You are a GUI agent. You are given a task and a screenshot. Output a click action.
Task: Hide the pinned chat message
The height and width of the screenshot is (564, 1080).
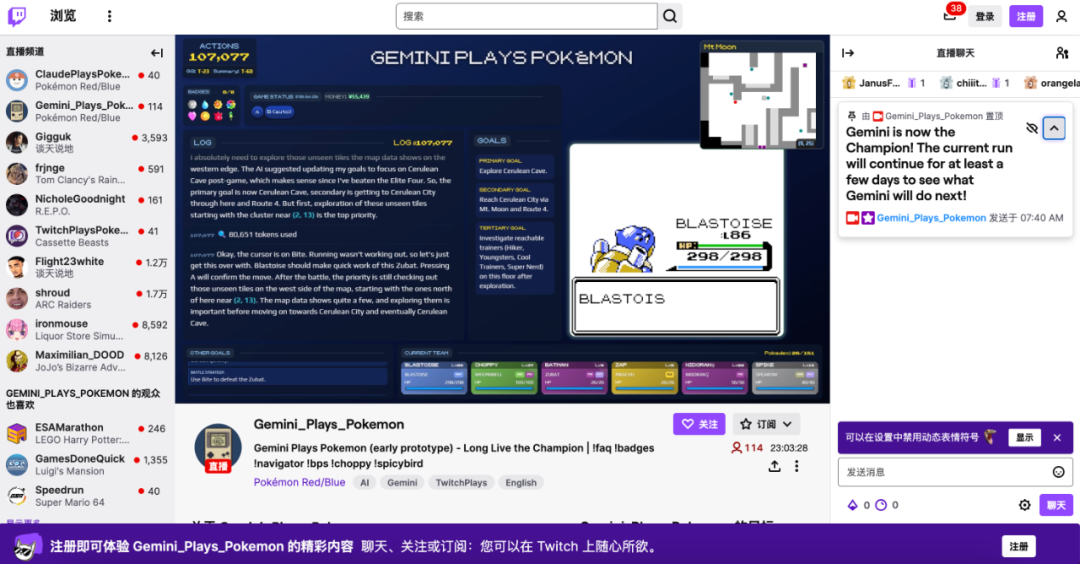click(1031, 128)
